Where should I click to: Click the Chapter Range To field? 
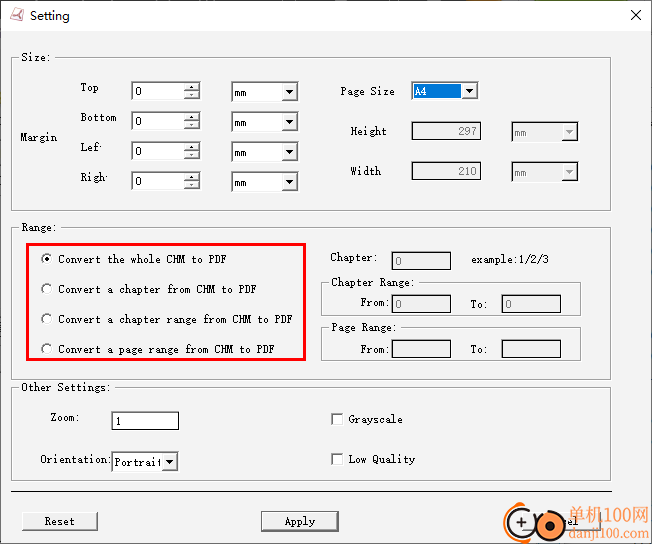(x=531, y=304)
